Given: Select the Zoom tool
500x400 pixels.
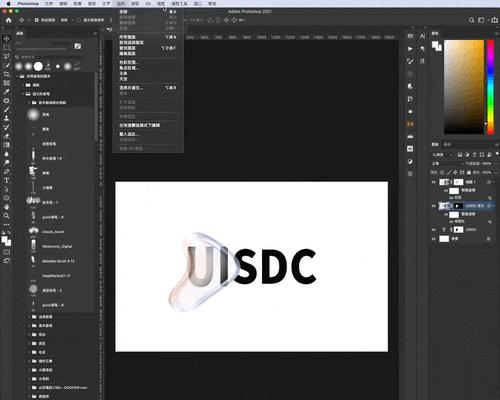Looking at the screenshot, I should [x=6, y=216].
